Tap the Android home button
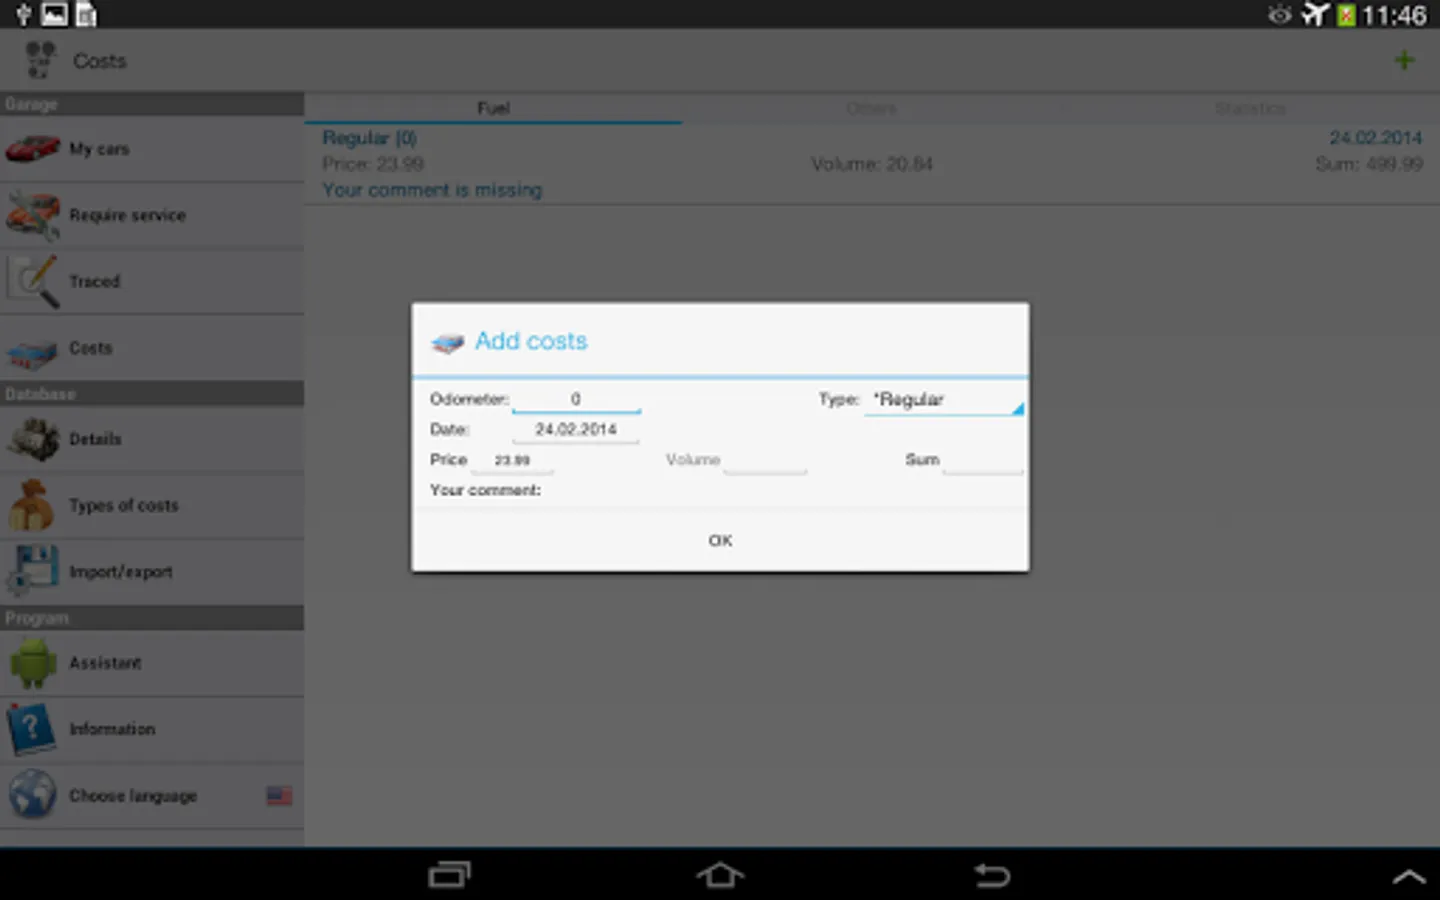1440x900 pixels. (720, 875)
